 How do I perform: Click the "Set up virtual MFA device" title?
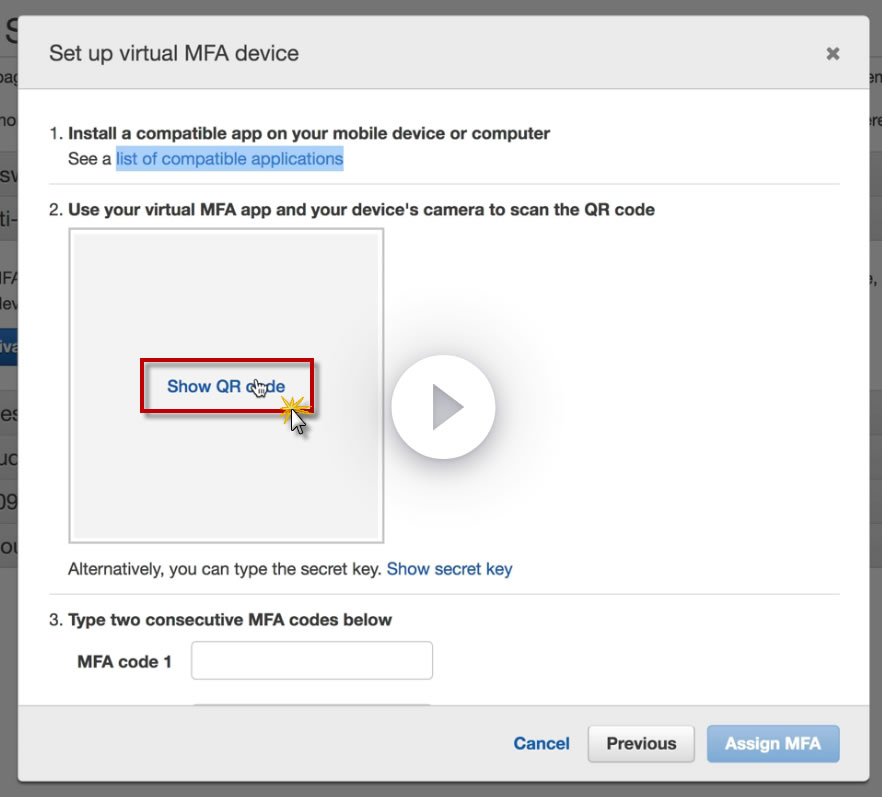pyautogui.click(x=174, y=53)
